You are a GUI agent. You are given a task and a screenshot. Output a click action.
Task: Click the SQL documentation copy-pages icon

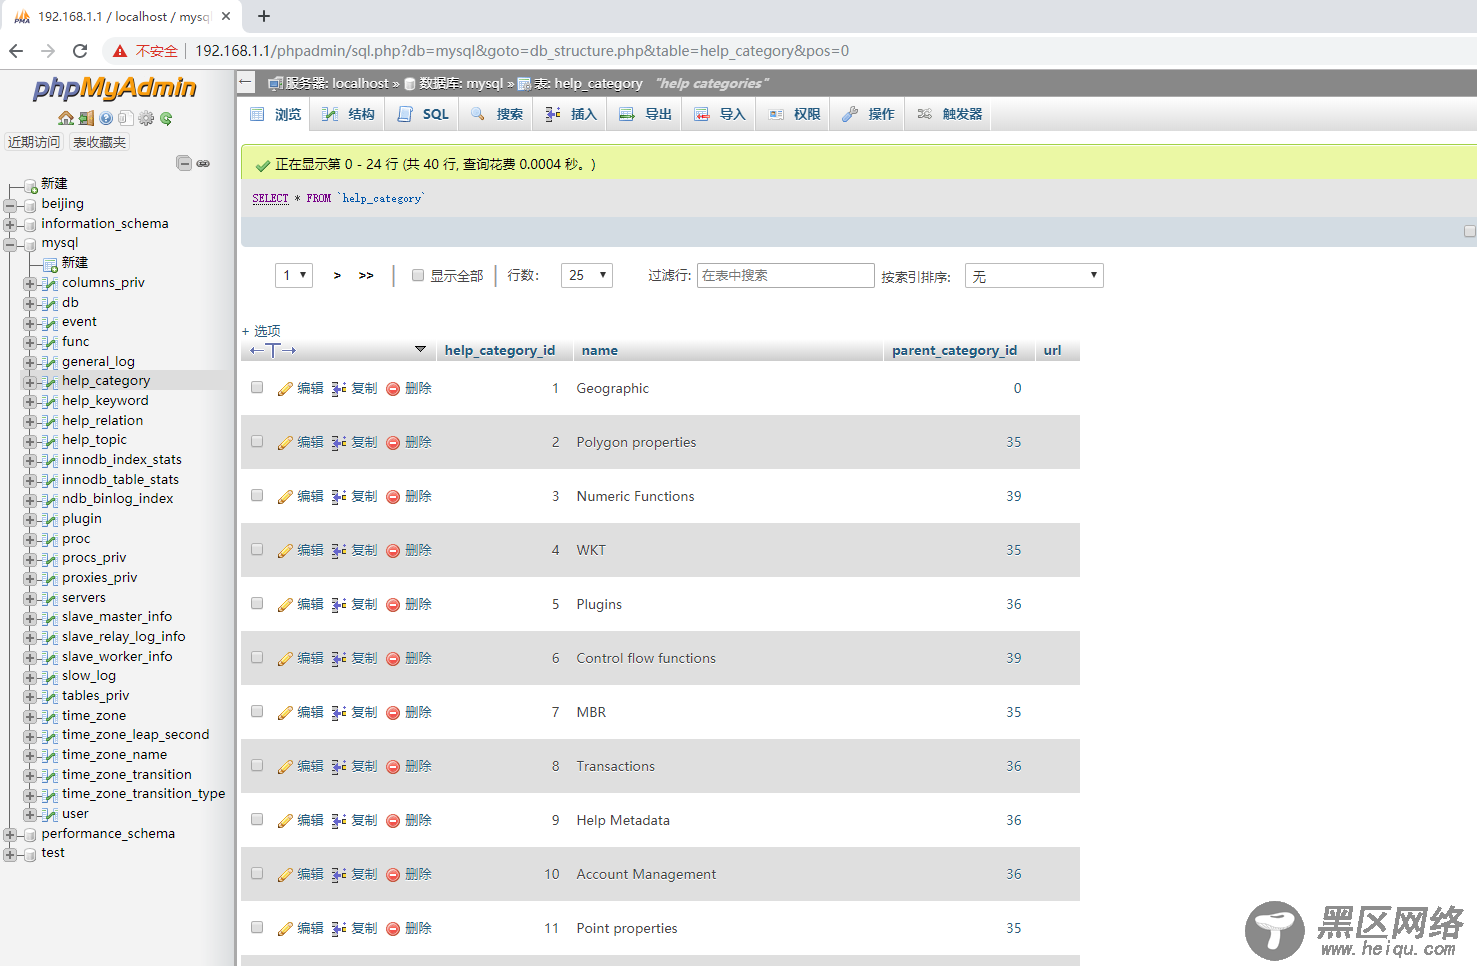[125, 118]
